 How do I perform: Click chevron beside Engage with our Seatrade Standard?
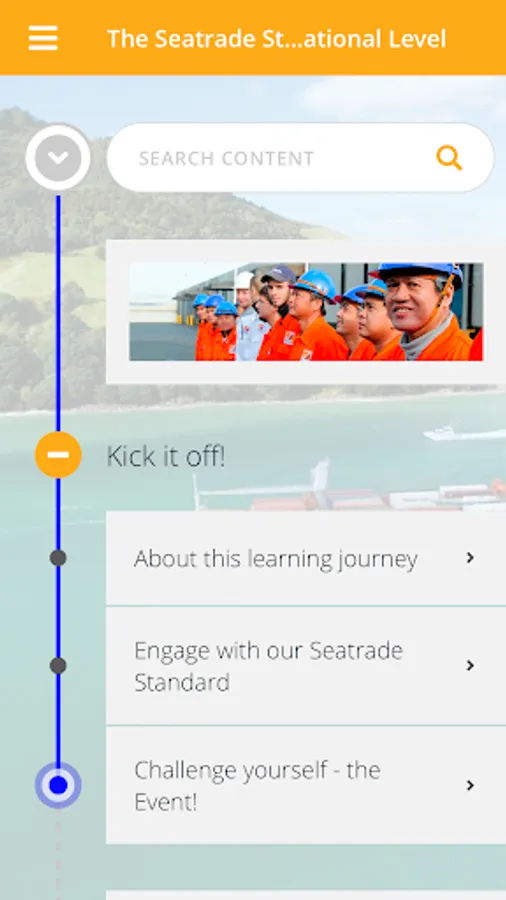tap(470, 665)
